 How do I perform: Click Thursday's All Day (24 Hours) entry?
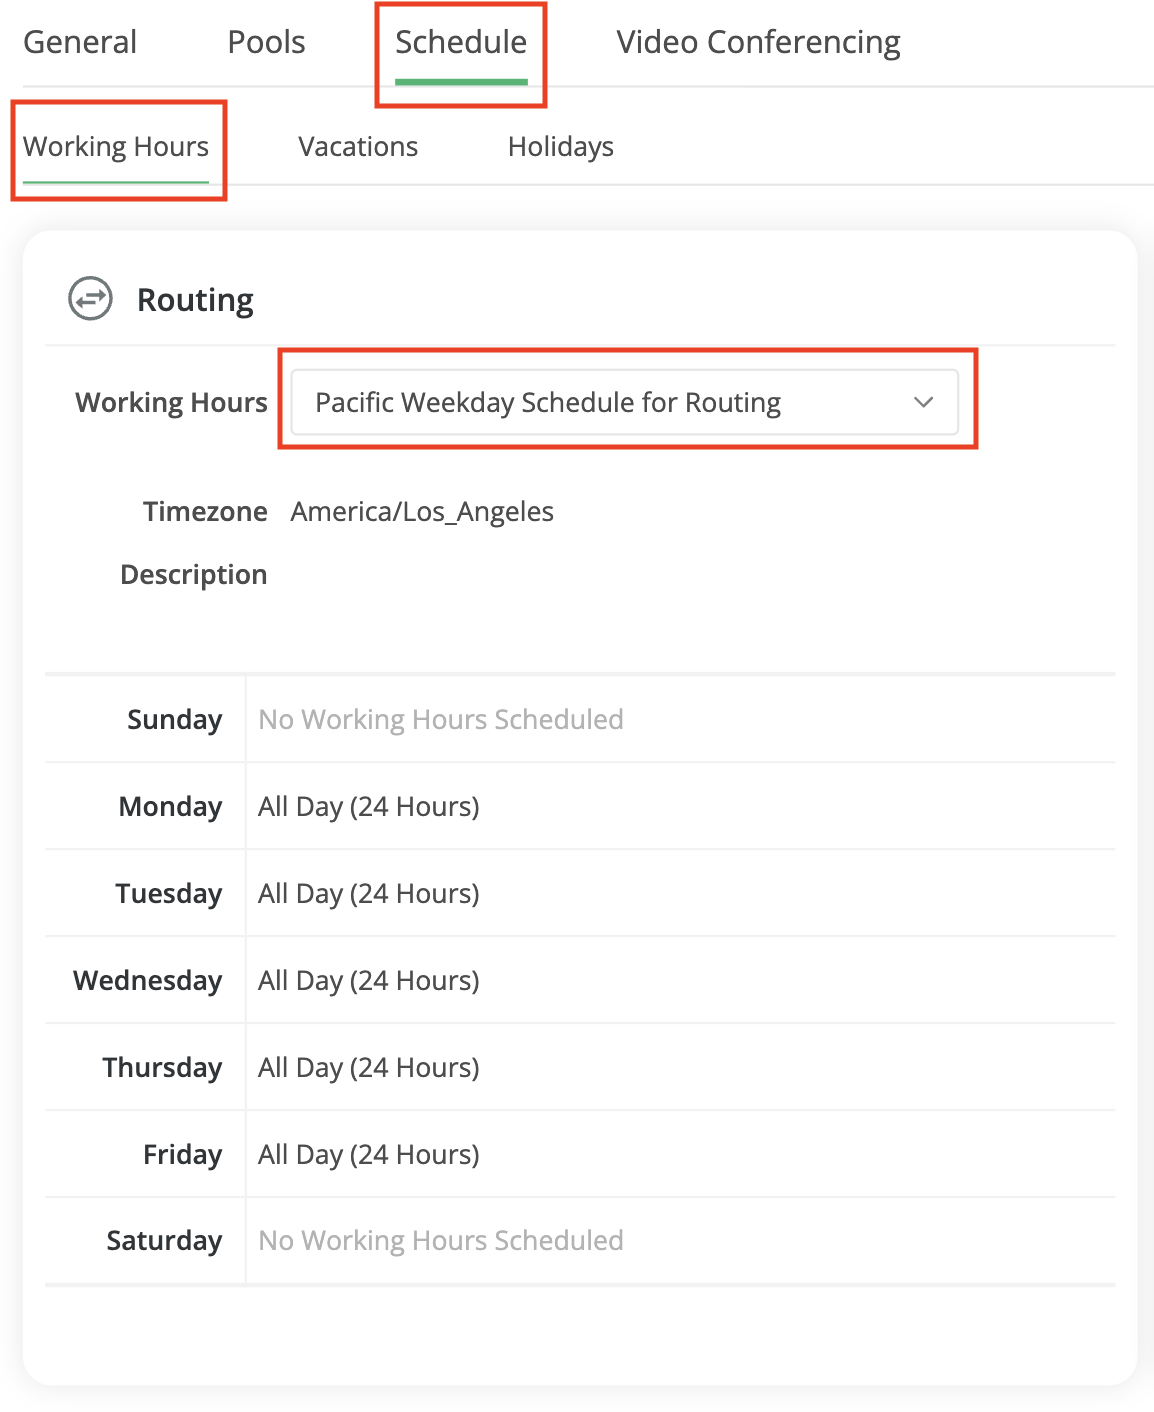pyautogui.click(x=369, y=1068)
